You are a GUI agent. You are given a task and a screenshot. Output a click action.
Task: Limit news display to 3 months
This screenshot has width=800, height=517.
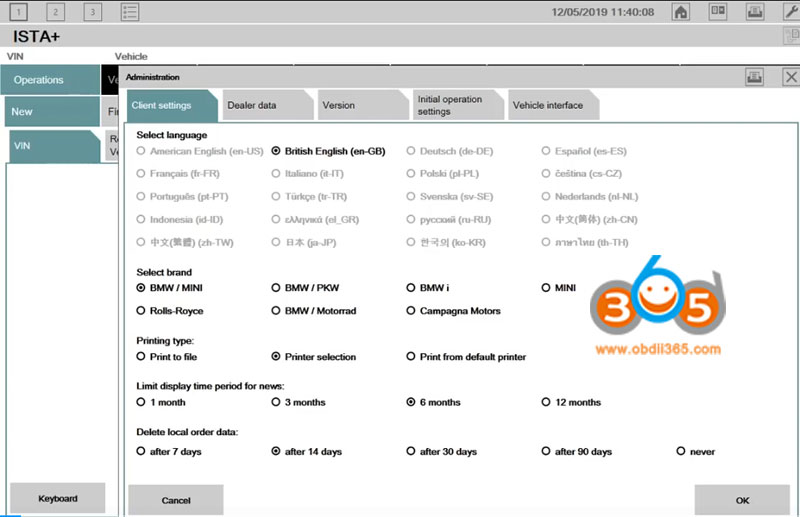pos(298,402)
